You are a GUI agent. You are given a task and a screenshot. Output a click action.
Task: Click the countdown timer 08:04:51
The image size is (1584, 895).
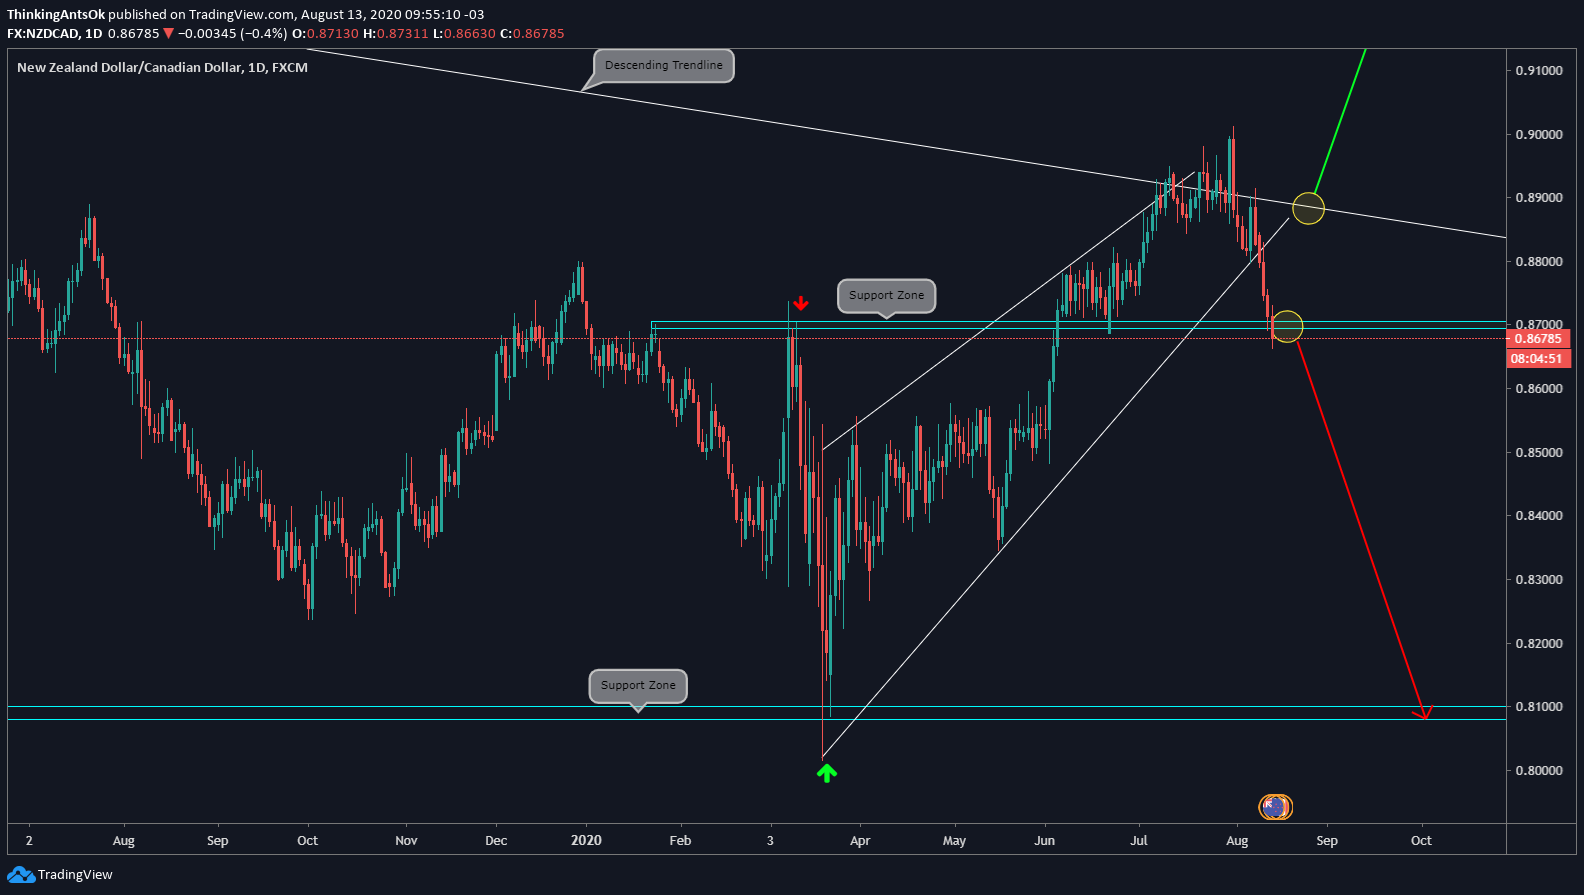pyautogui.click(x=1538, y=358)
